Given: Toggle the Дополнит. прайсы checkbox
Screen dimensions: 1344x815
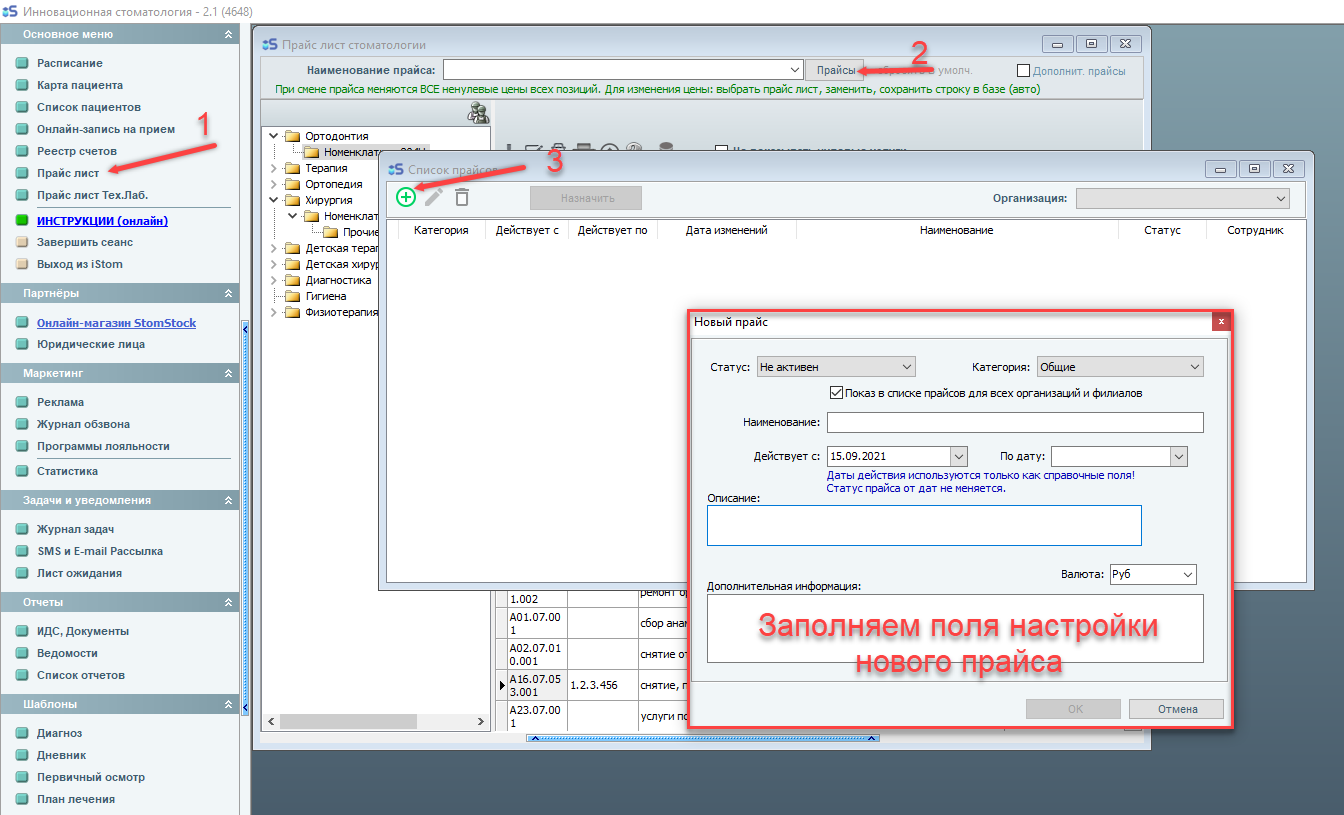Looking at the screenshot, I should 1023,71.
